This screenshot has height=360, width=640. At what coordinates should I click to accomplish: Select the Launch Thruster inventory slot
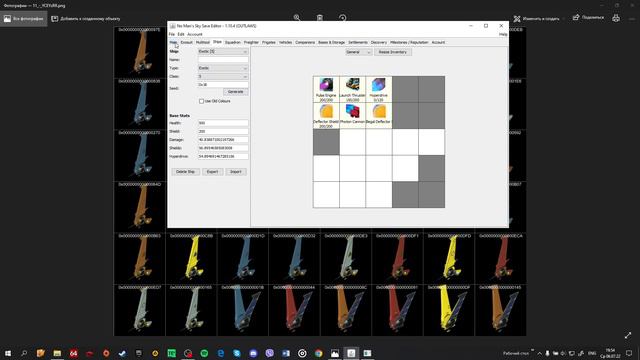click(353, 89)
